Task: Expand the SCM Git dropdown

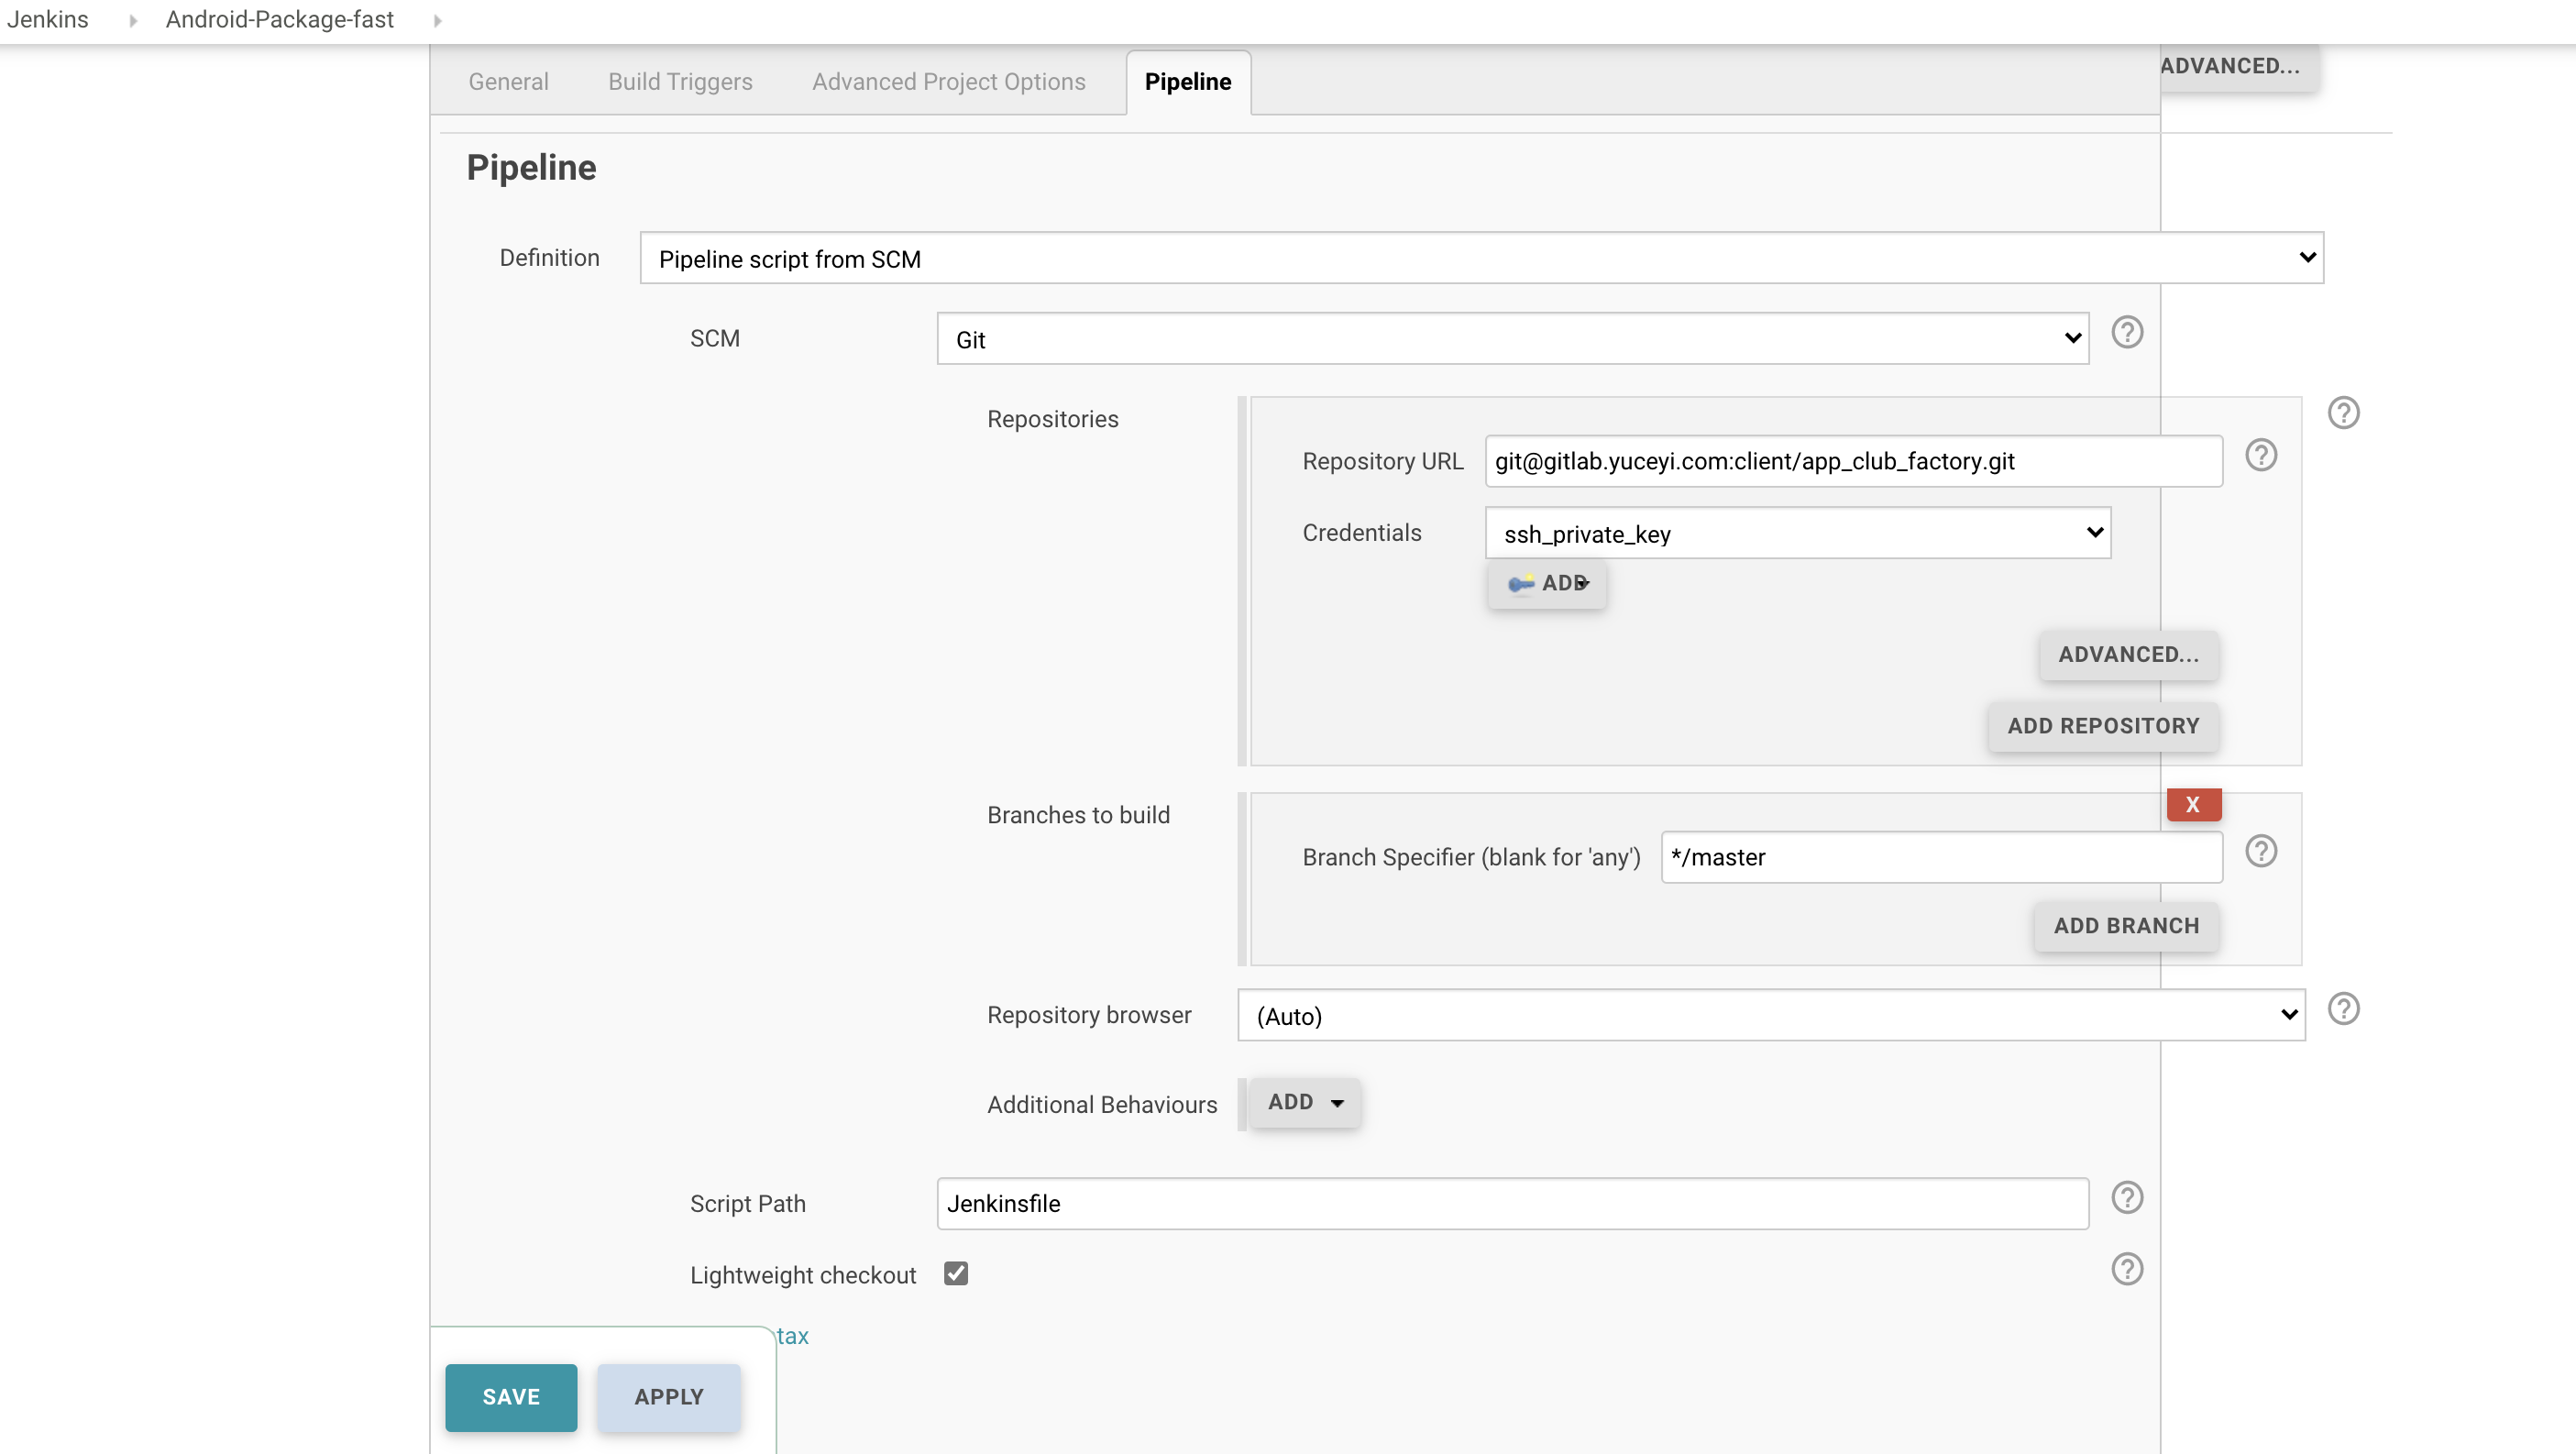Action: [1512, 339]
